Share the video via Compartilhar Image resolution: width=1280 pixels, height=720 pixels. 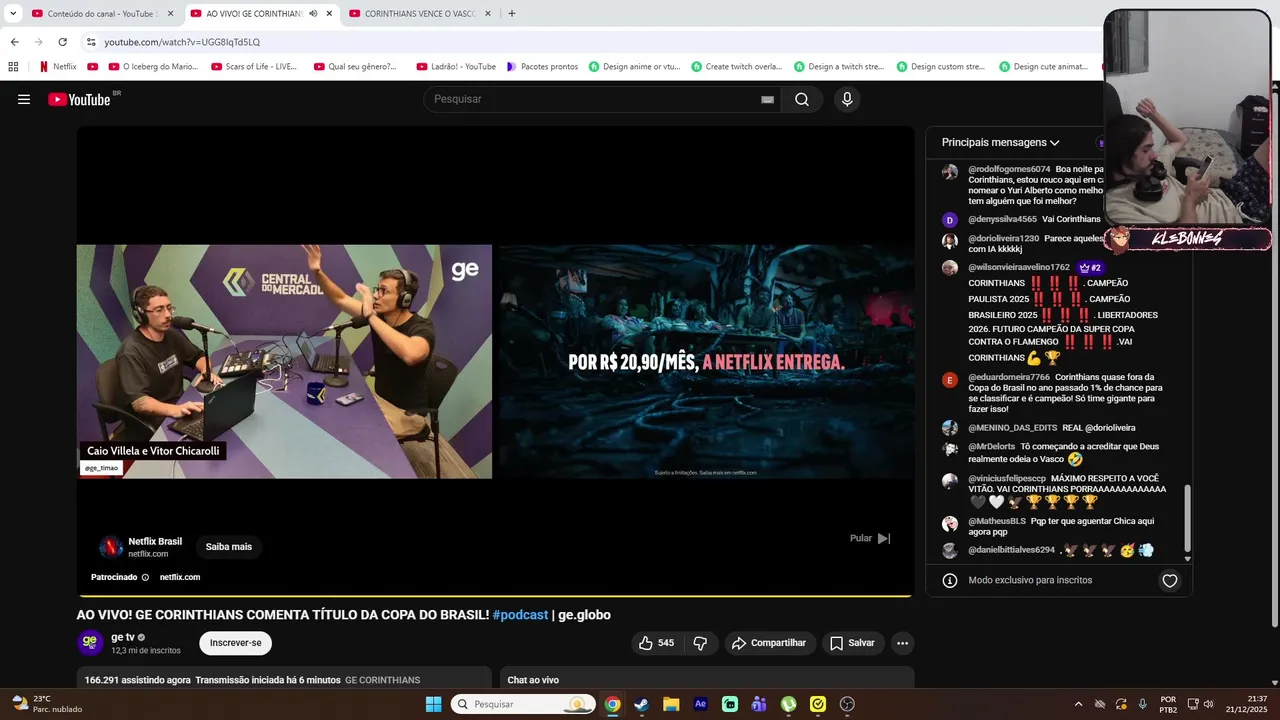tap(769, 643)
